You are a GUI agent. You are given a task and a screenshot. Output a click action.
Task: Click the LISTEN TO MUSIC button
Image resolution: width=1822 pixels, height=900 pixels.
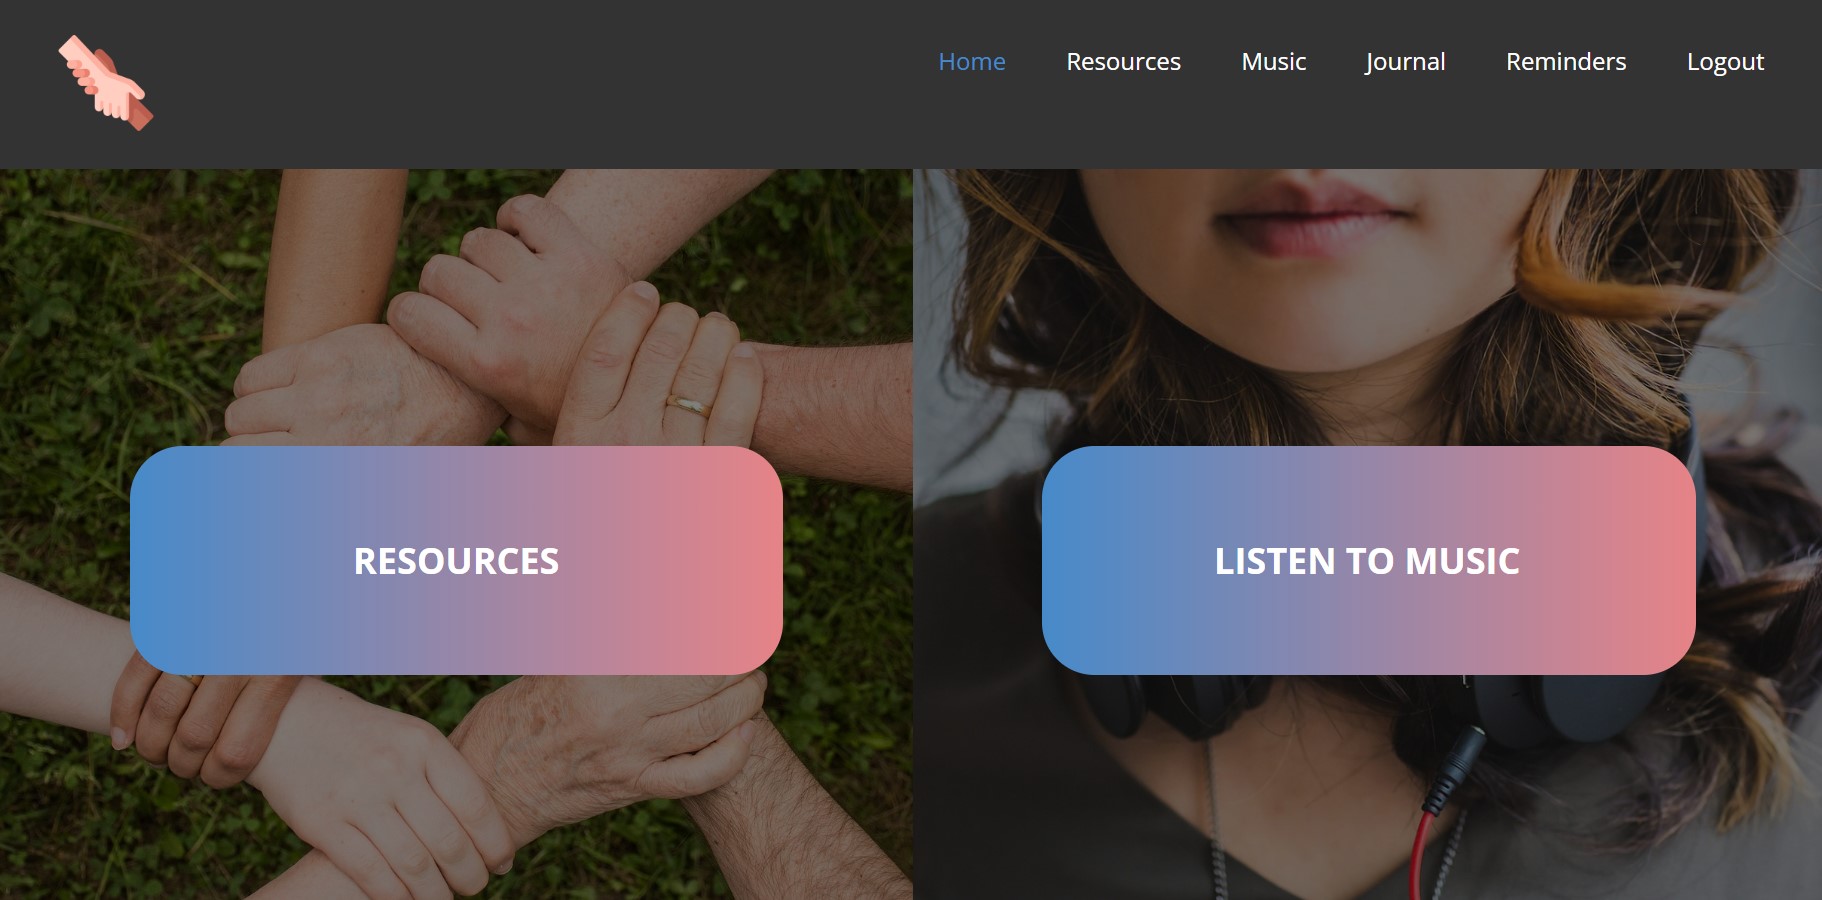[1368, 560]
